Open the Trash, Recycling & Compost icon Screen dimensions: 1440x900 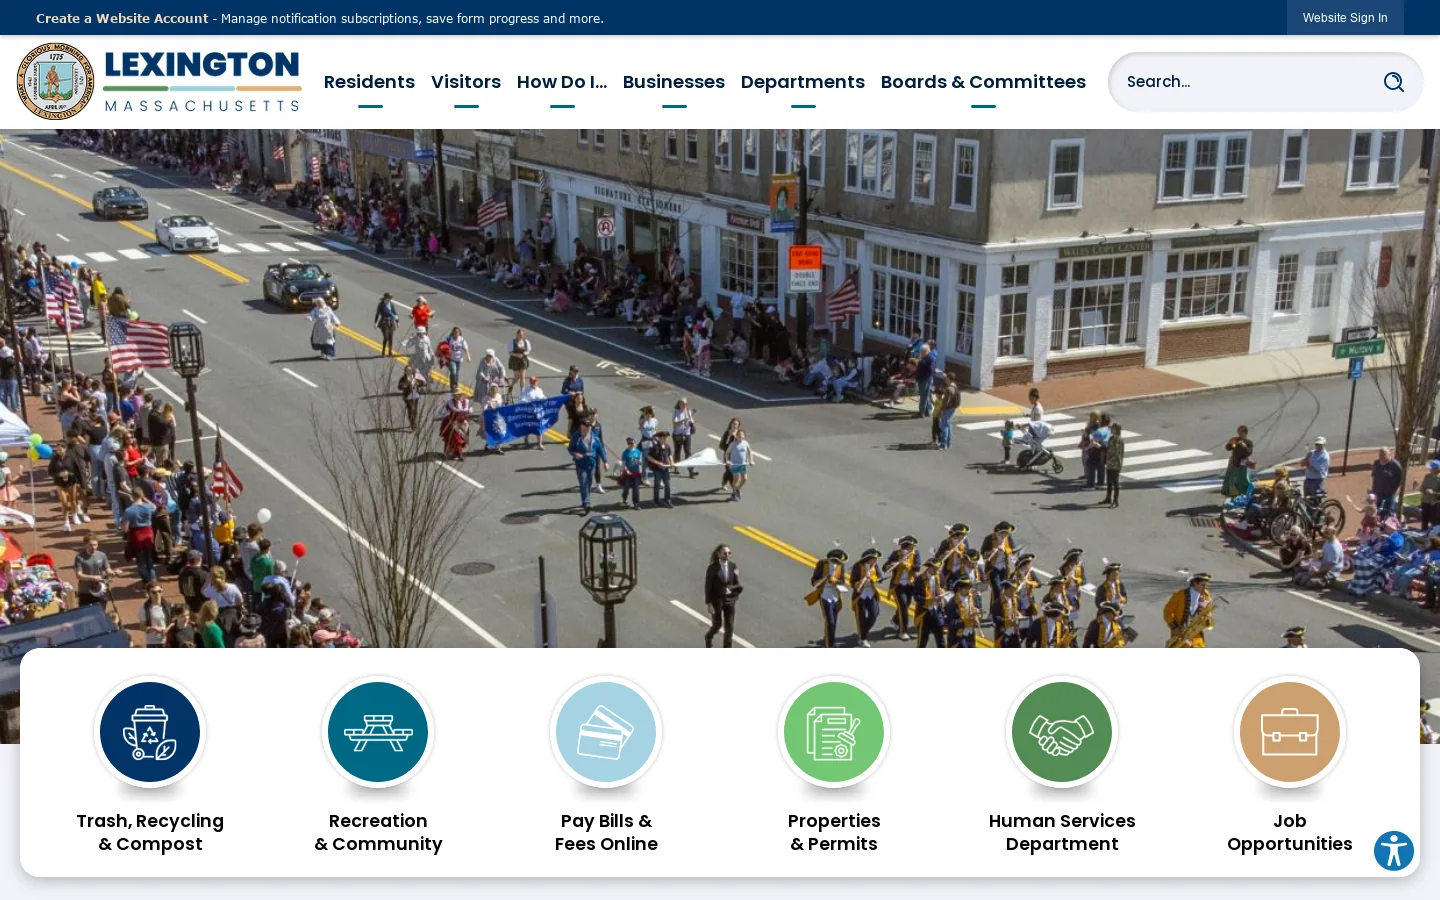click(150, 732)
